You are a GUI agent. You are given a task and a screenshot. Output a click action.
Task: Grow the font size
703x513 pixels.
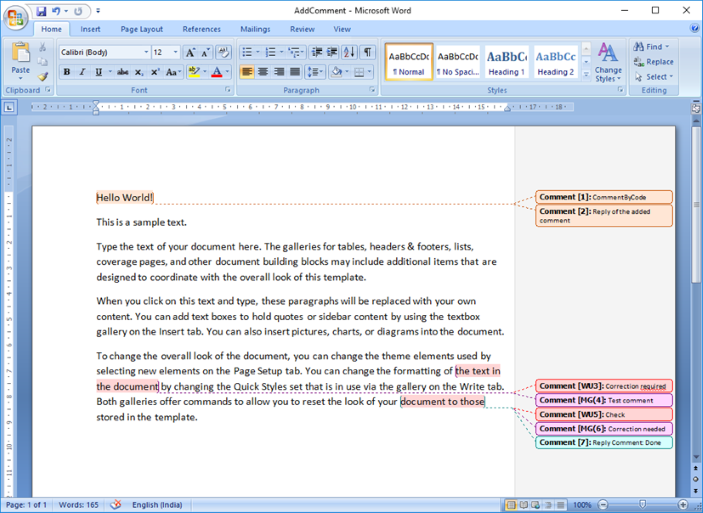pos(190,52)
